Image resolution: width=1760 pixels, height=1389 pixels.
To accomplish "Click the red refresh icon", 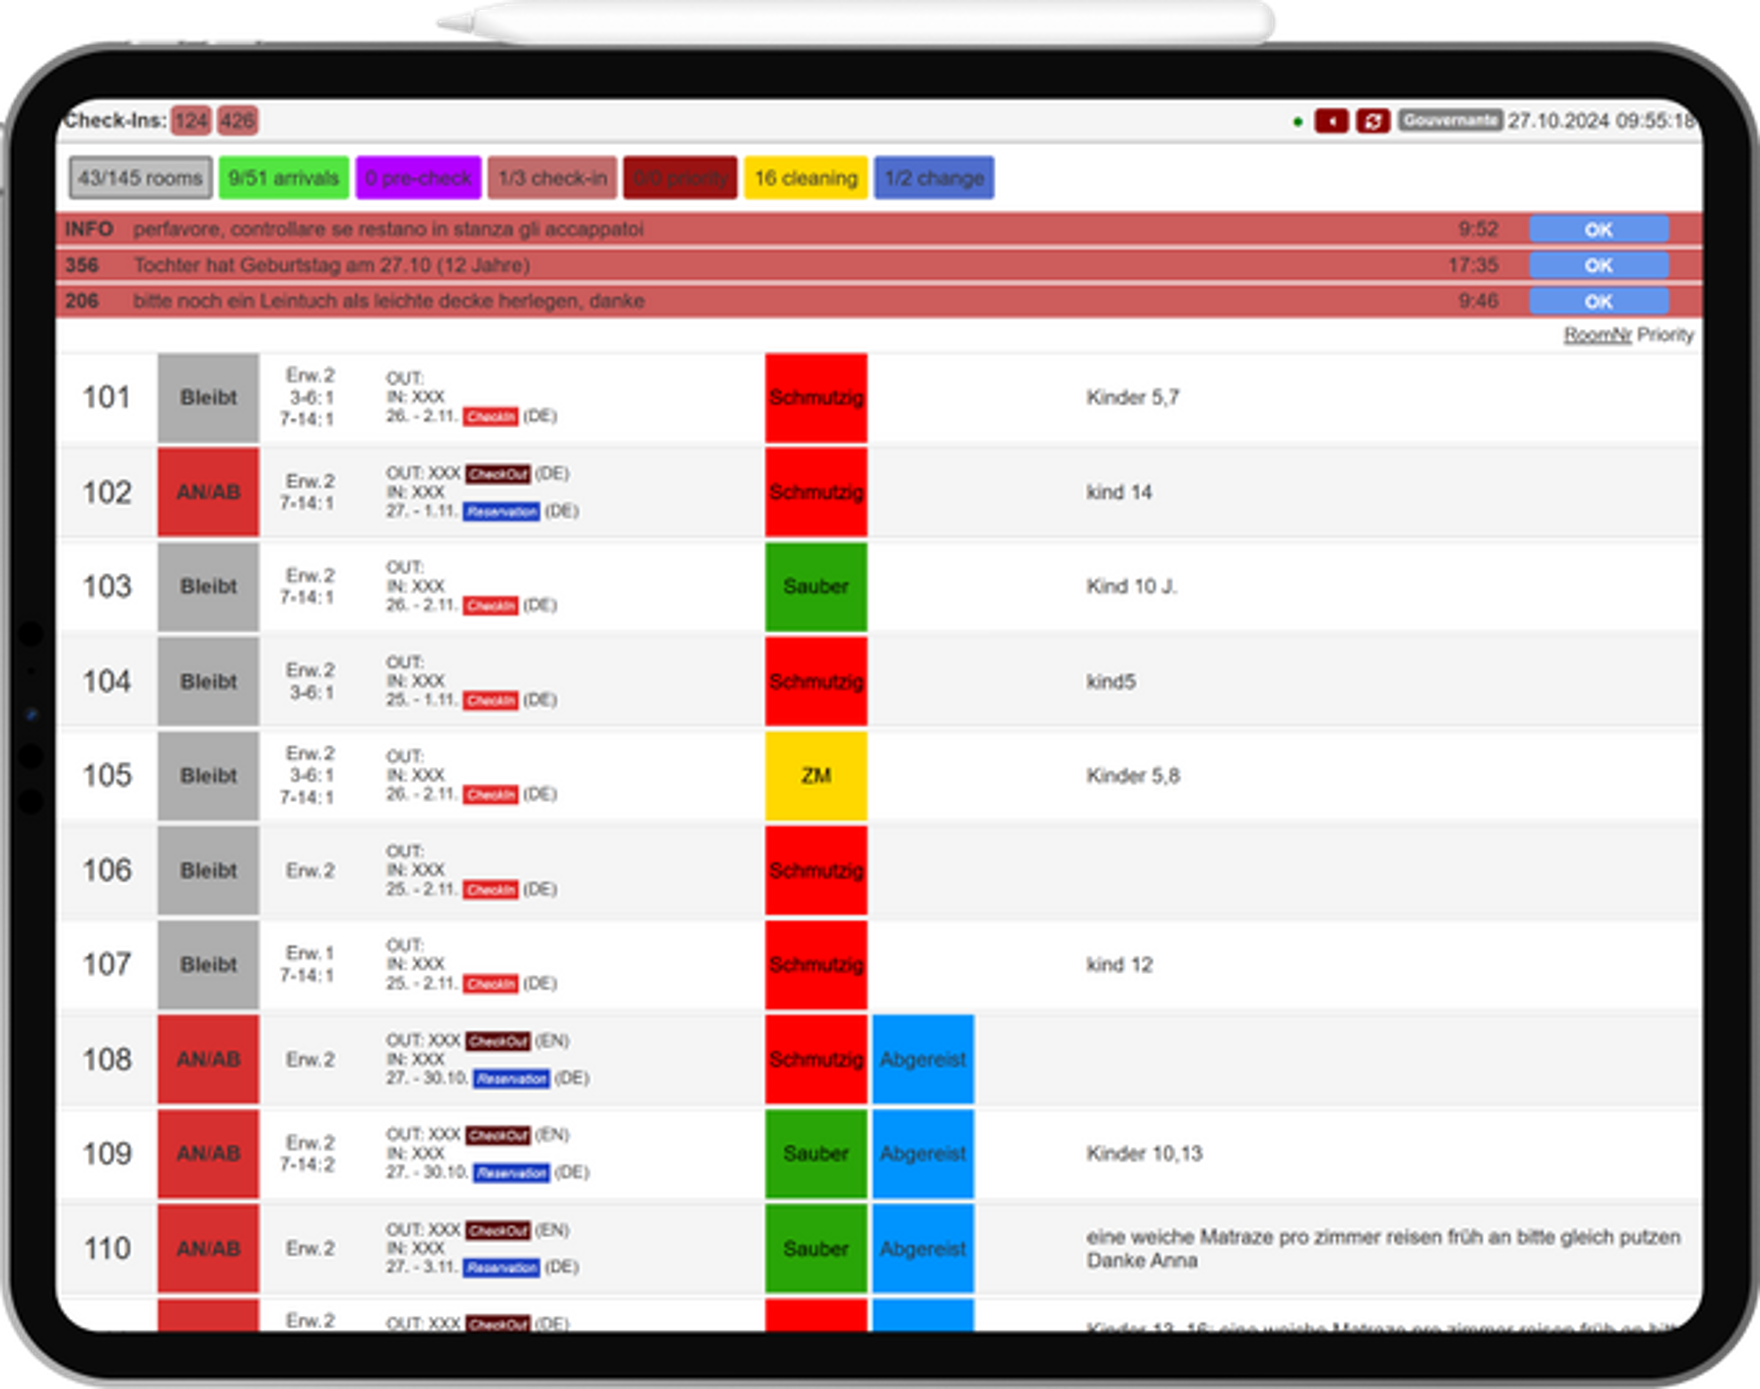I will tap(1373, 121).
